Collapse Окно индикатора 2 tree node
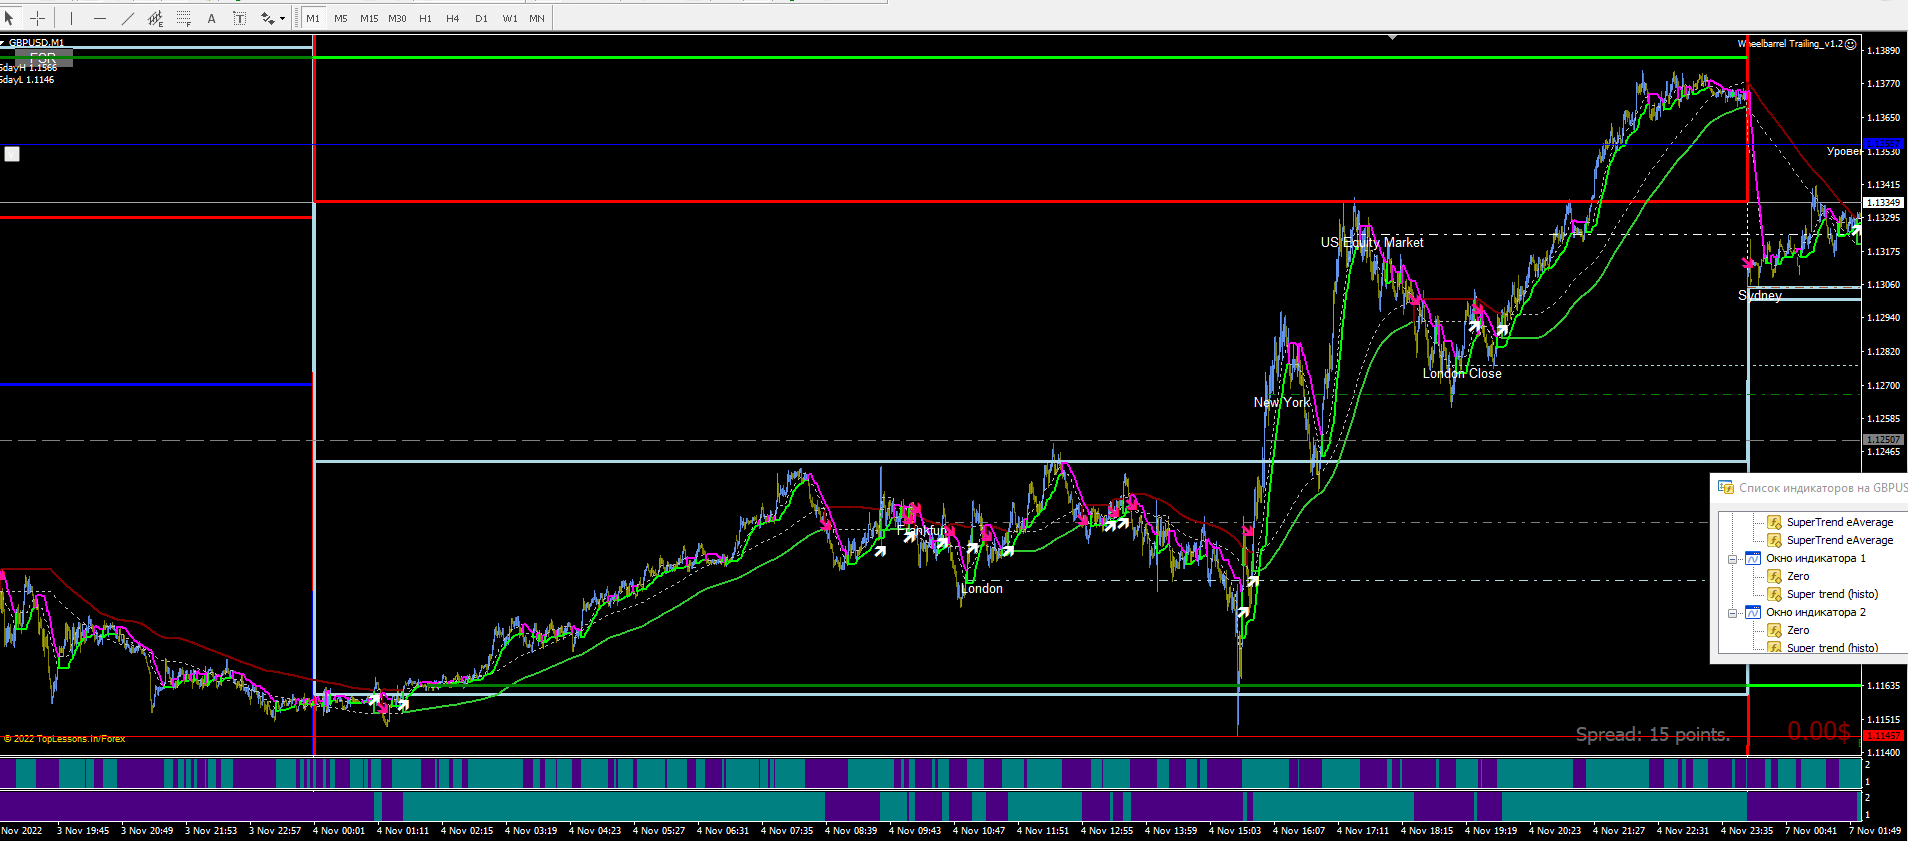Screen dimensions: 1908x841 tap(1732, 613)
